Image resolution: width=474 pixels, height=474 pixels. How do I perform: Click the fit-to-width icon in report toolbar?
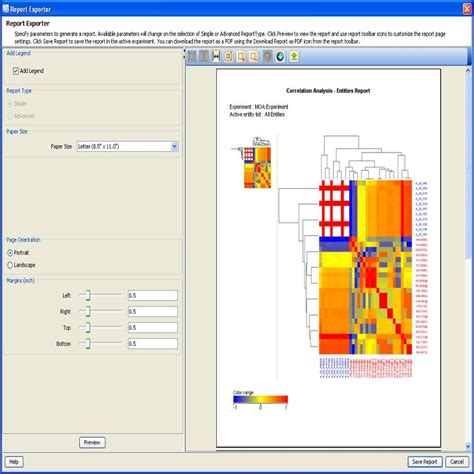pos(216,56)
